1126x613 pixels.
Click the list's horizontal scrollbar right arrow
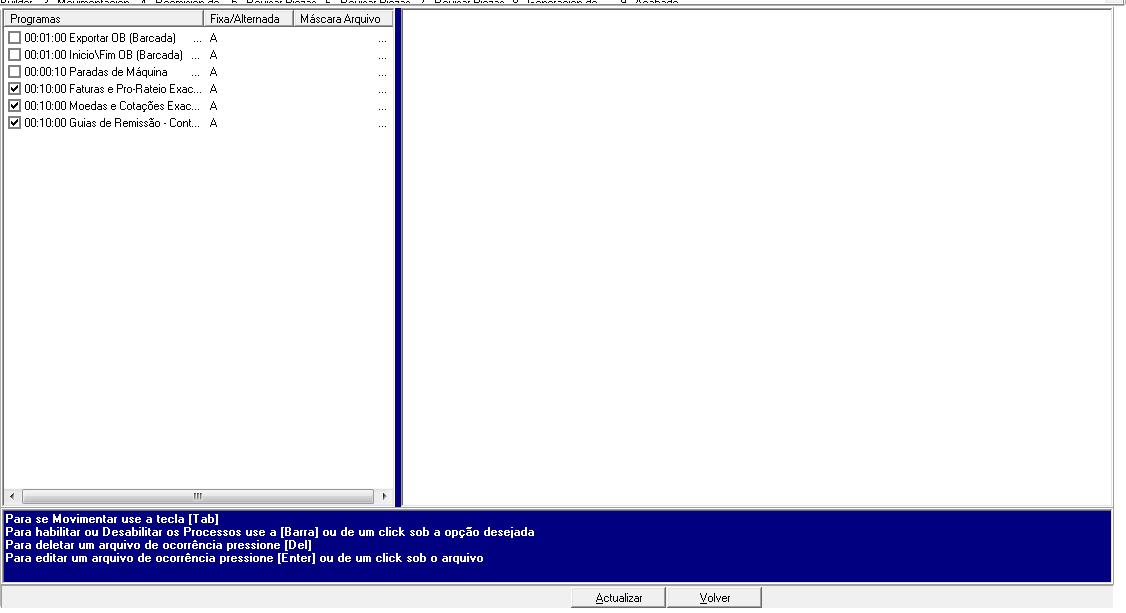pyautogui.click(x=384, y=496)
